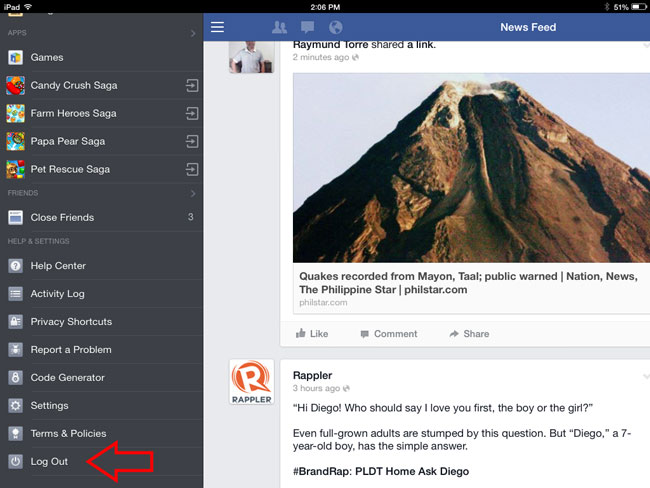Select Log Out menu item
Viewport: 650px width, 488px height.
coord(102,461)
